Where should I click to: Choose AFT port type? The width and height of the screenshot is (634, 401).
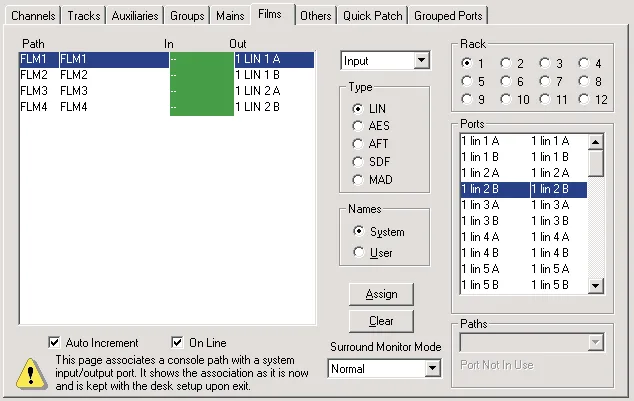[x=370, y=144]
